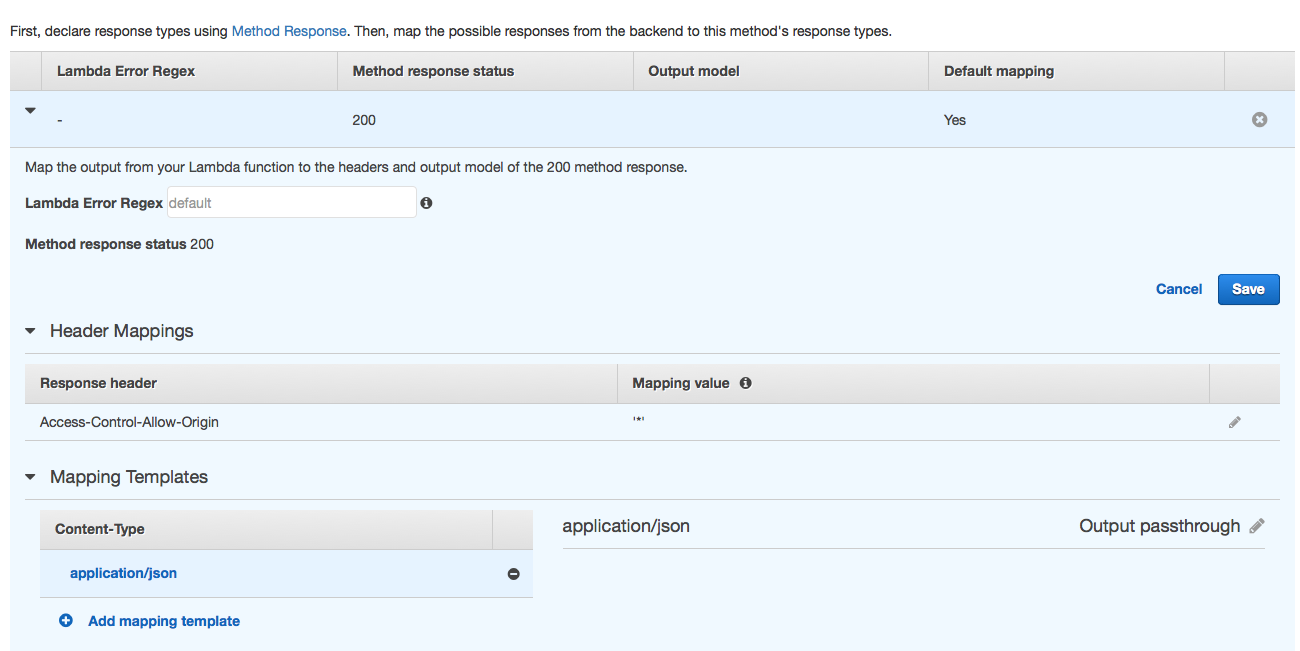This screenshot has height=651, width=1300.
Task: Collapse the Mapping Templates section
Action: coord(31,477)
